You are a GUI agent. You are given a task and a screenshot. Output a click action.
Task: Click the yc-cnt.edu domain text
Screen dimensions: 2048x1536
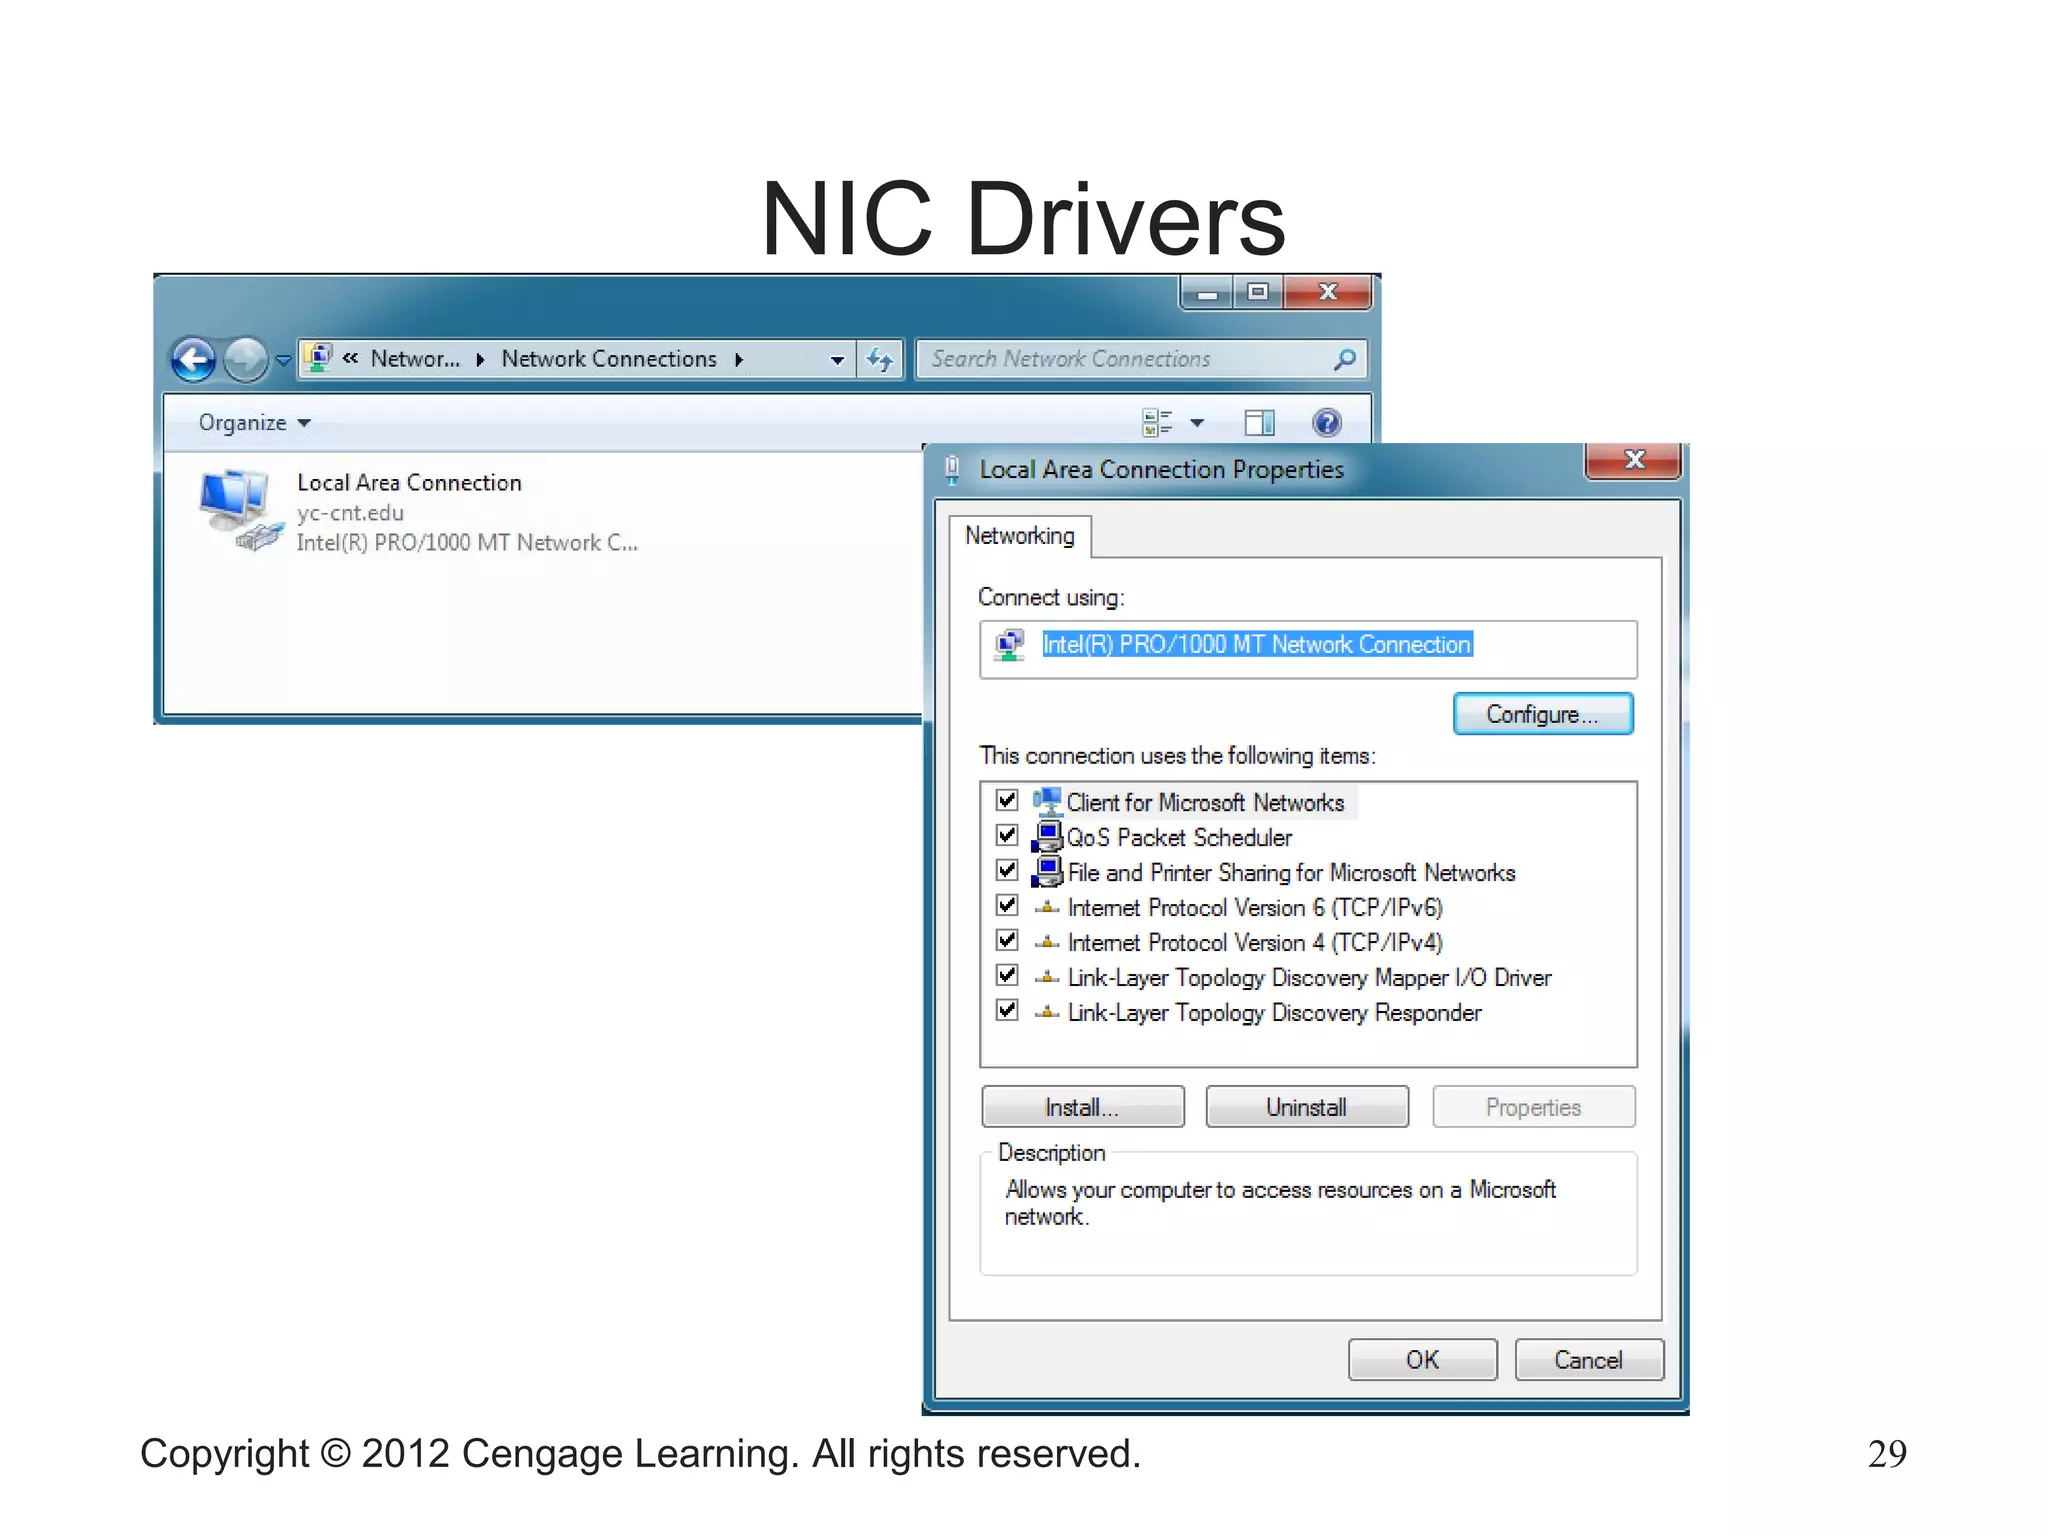(350, 513)
